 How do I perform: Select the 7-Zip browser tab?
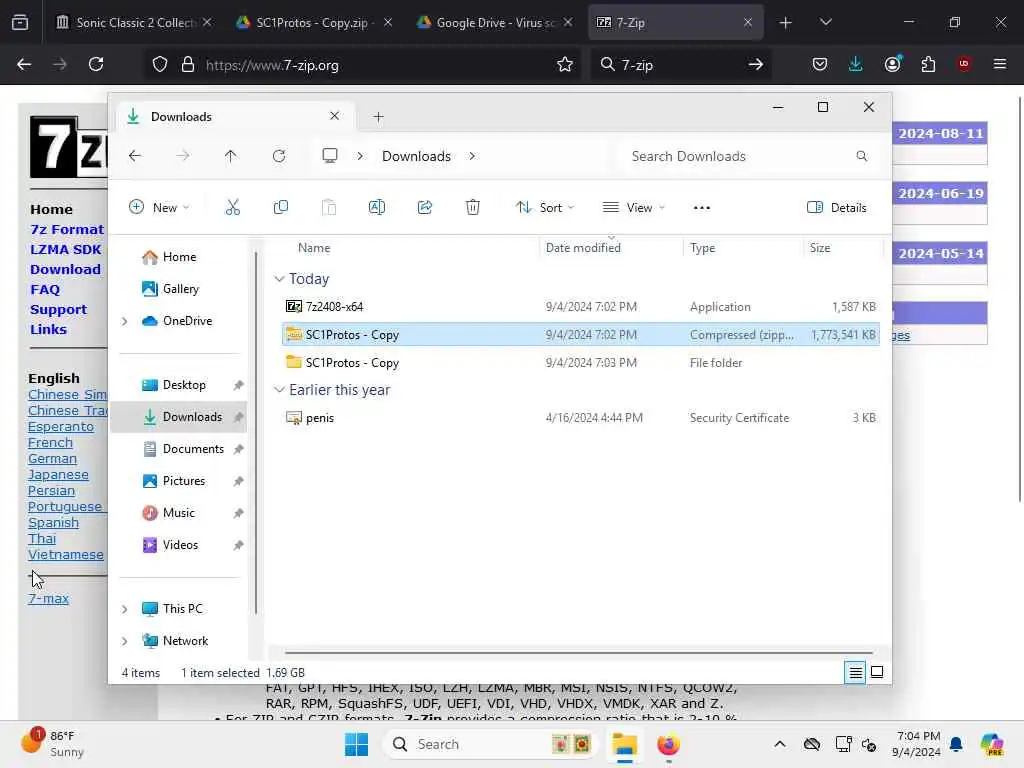click(x=675, y=22)
